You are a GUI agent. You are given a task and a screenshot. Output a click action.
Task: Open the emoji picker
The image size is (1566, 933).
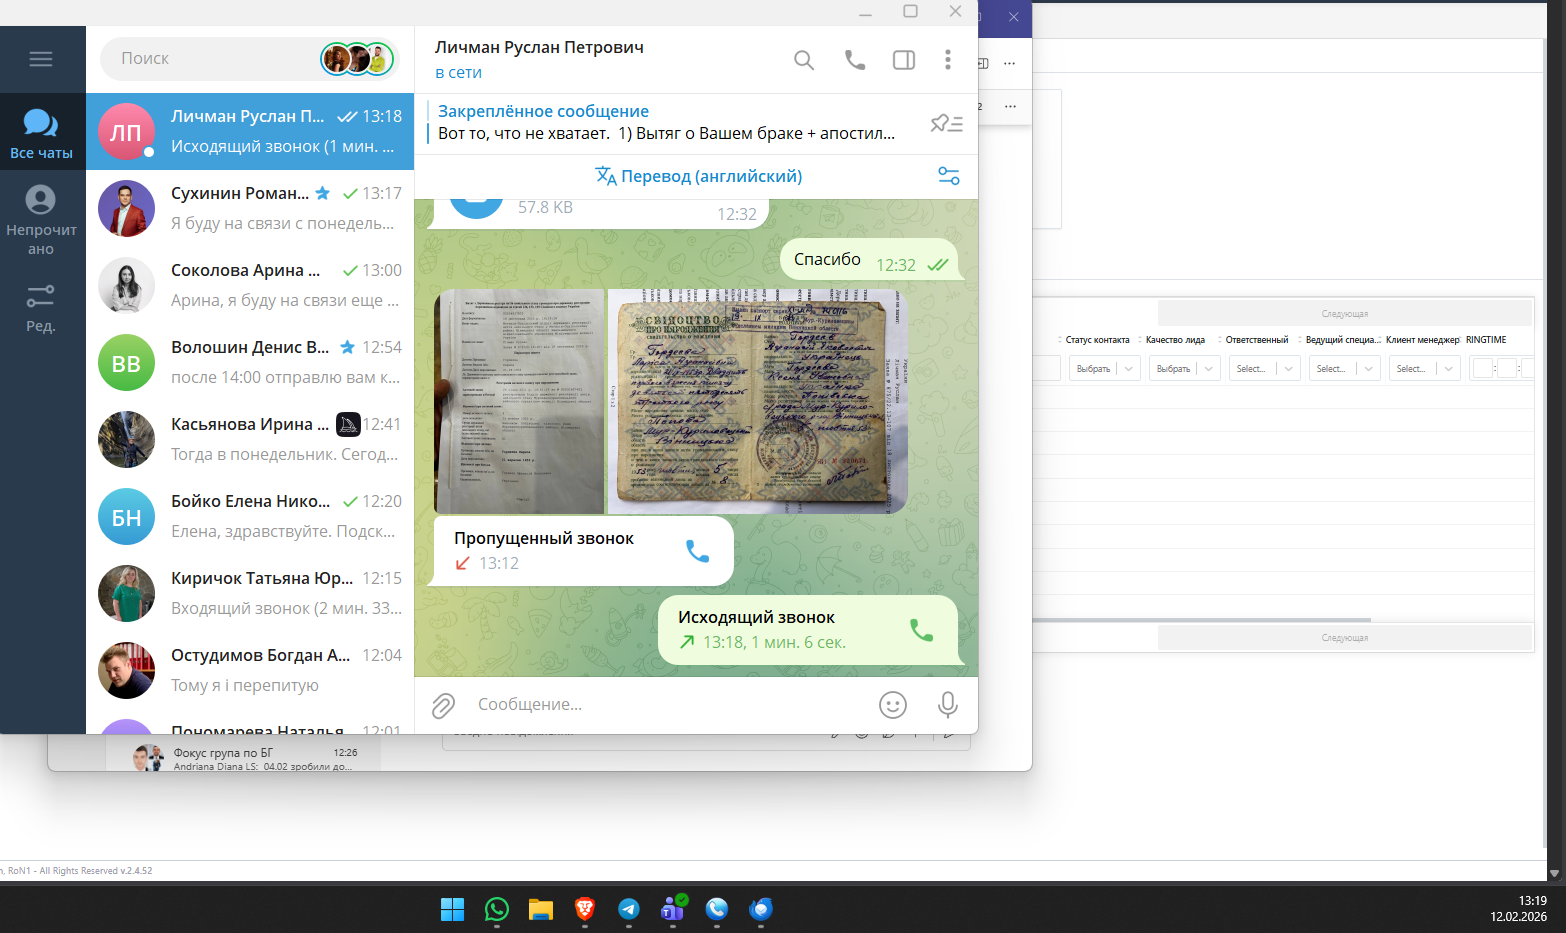pyautogui.click(x=892, y=705)
